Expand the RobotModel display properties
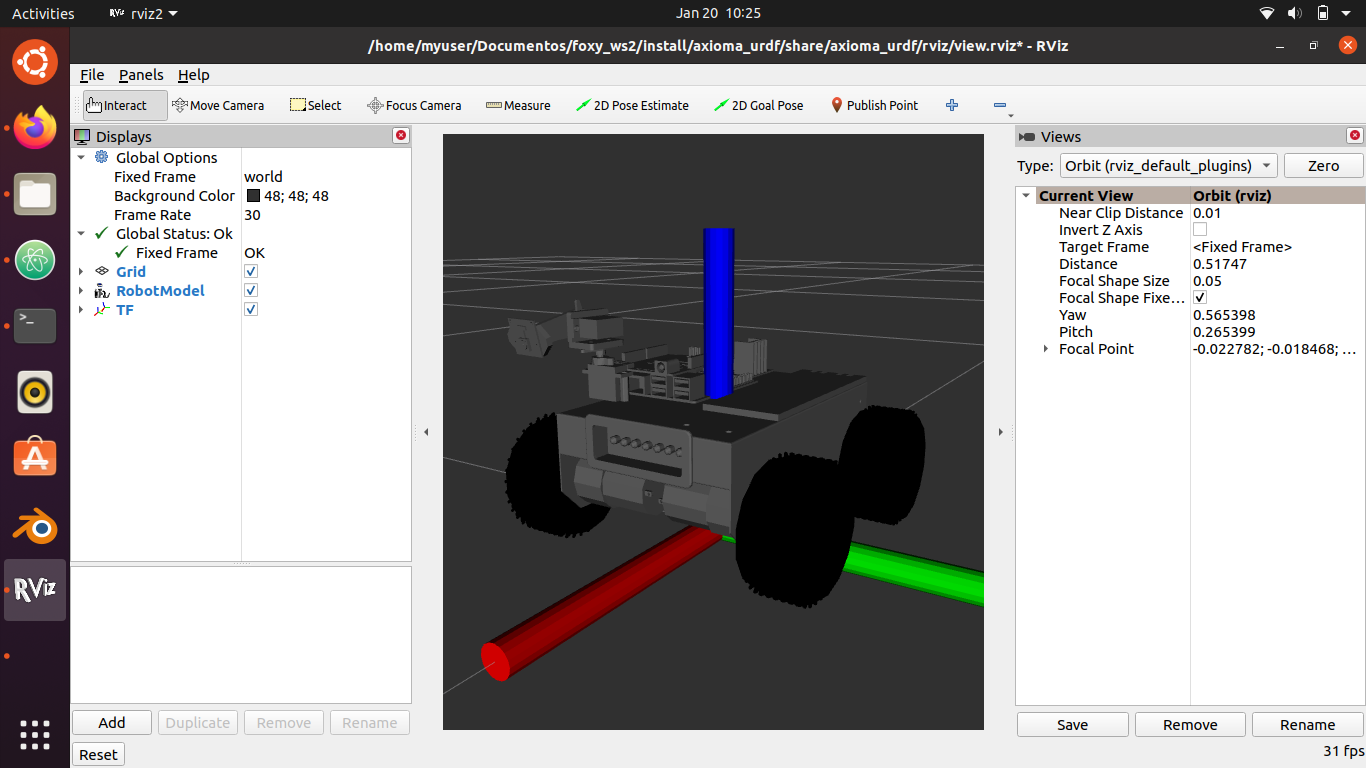 pos(81,291)
